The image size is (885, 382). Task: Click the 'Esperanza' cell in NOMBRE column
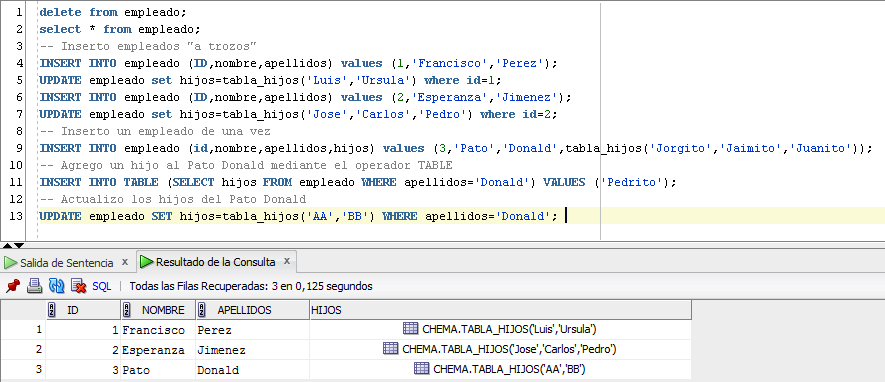[x=158, y=350]
